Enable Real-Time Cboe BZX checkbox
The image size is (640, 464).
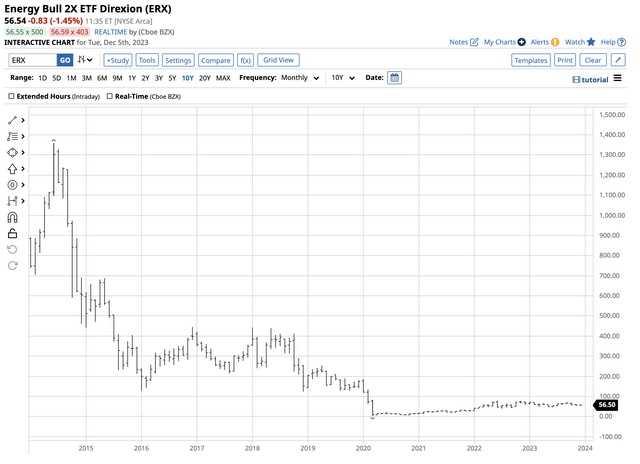tap(109, 96)
